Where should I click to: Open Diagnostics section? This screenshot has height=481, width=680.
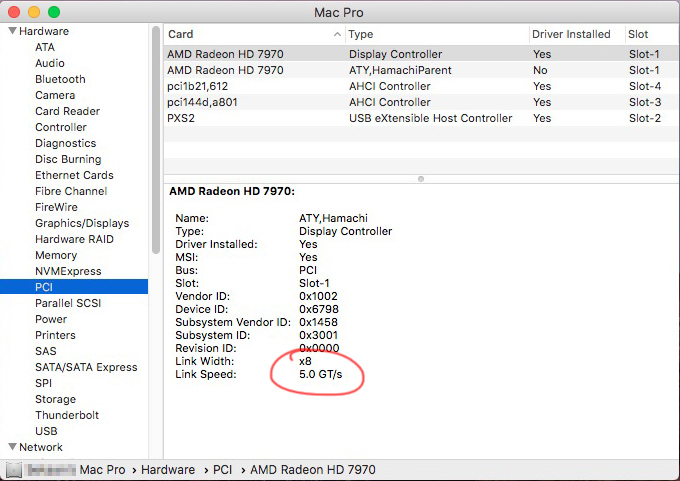65,143
